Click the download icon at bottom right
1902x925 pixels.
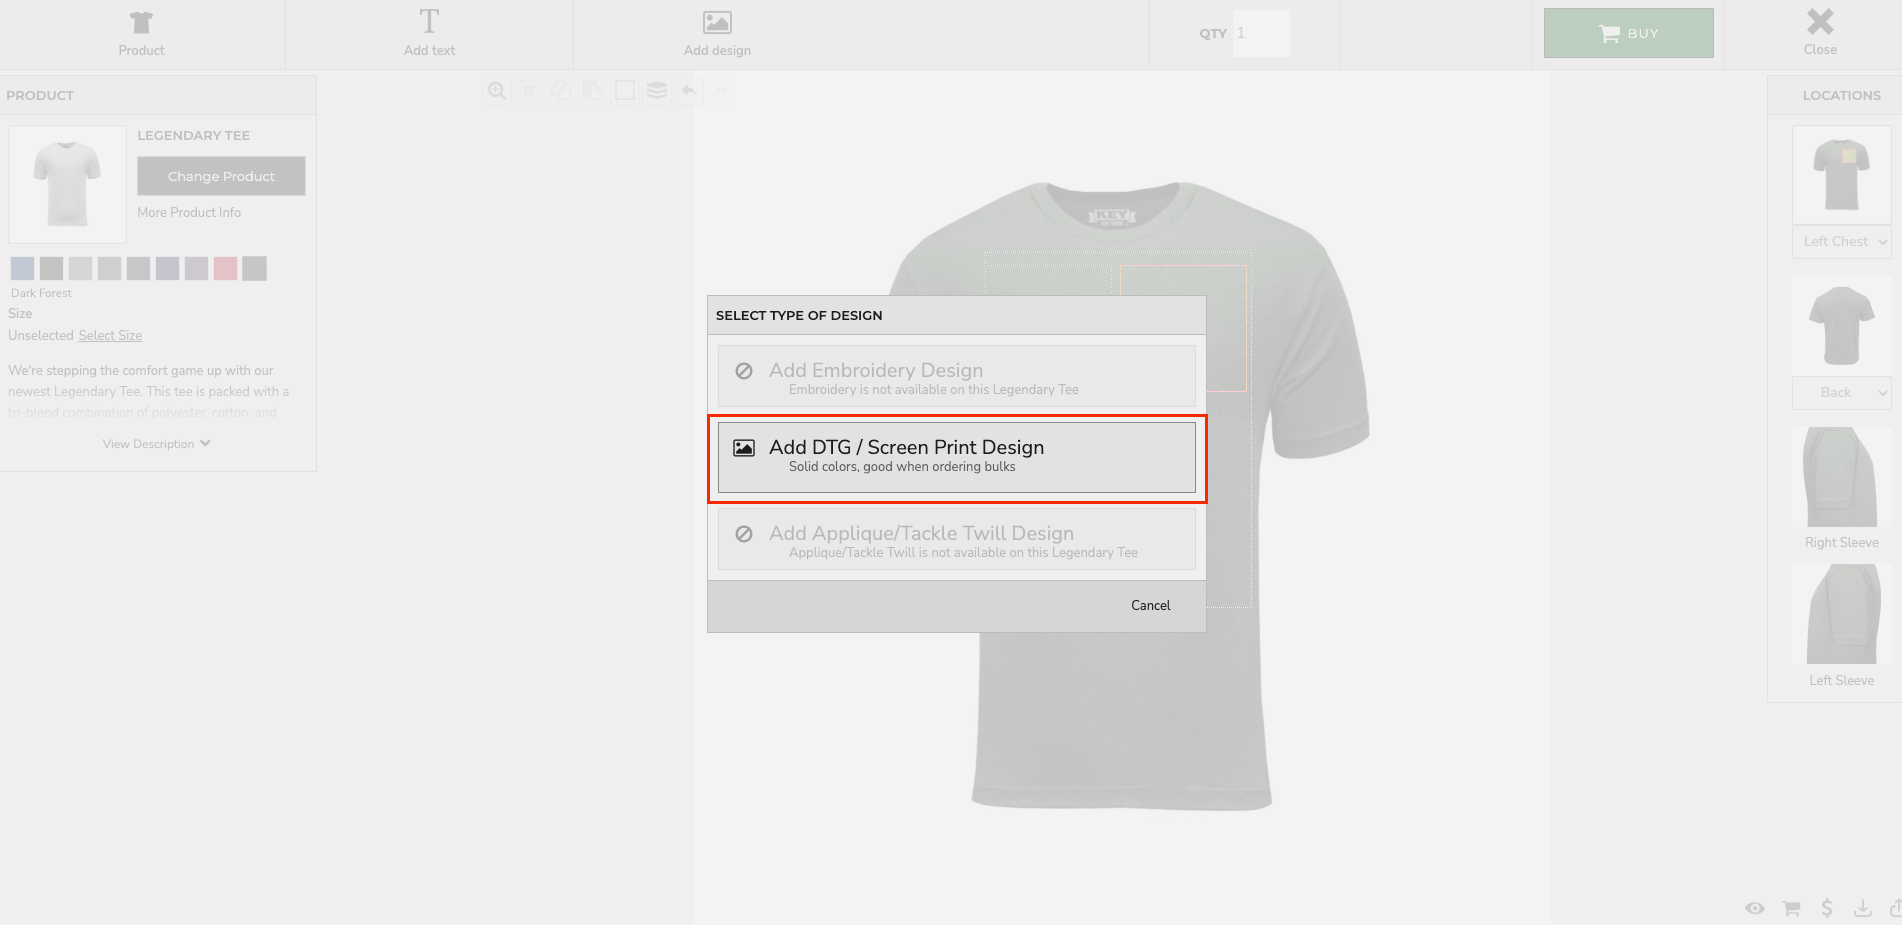click(x=1862, y=908)
